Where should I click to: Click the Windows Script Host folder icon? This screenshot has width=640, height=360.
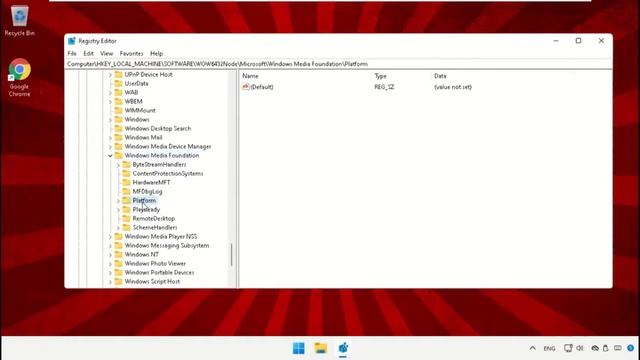pos(118,281)
